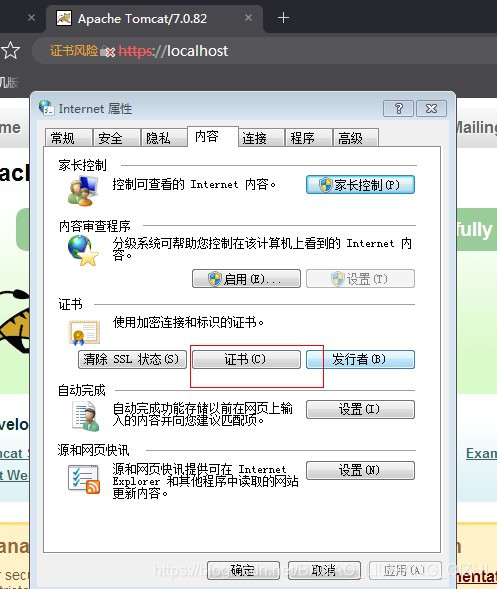
Task: Switch to the 常规 tab
Action: click(x=69, y=138)
